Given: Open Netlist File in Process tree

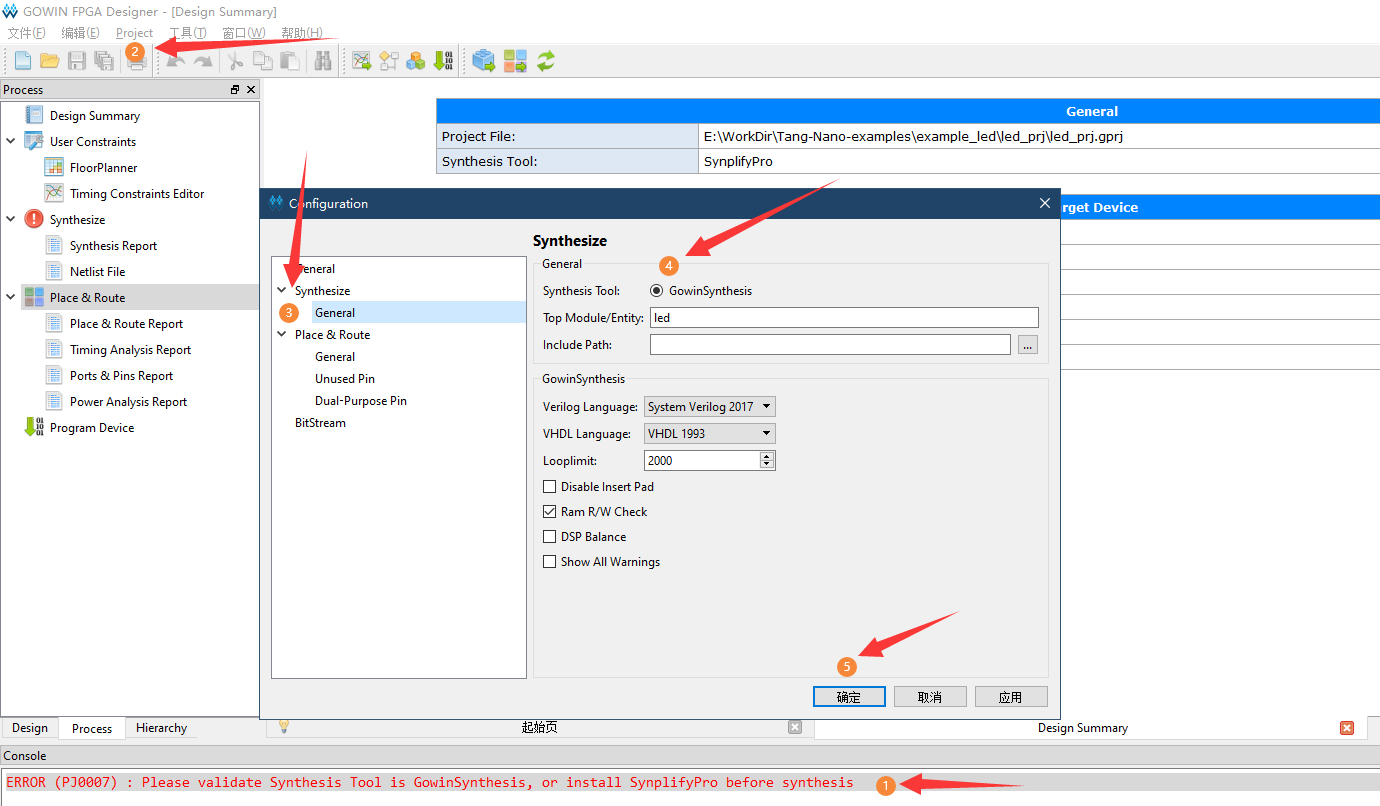Looking at the screenshot, I should (x=97, y=272).
